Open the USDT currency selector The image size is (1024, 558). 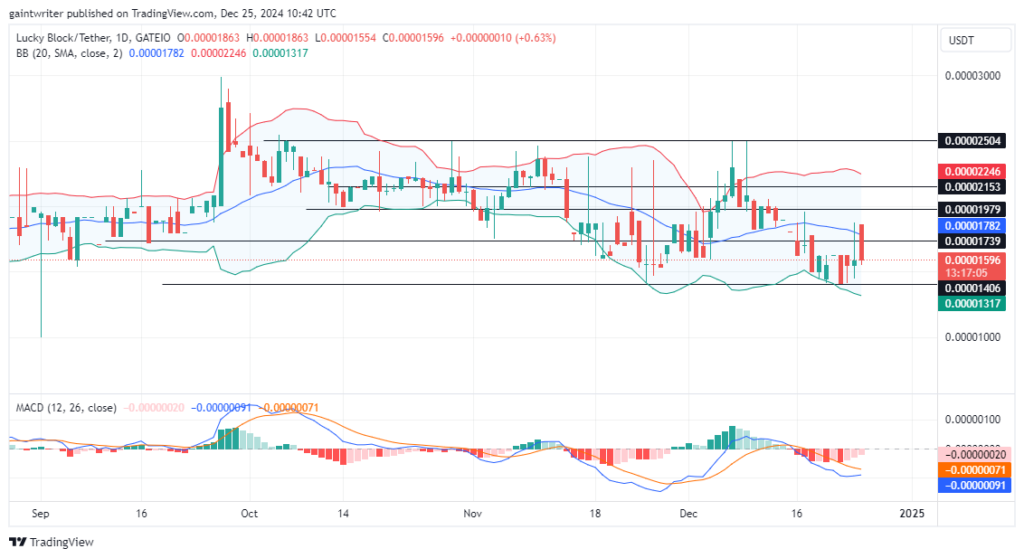coord(975,41)
